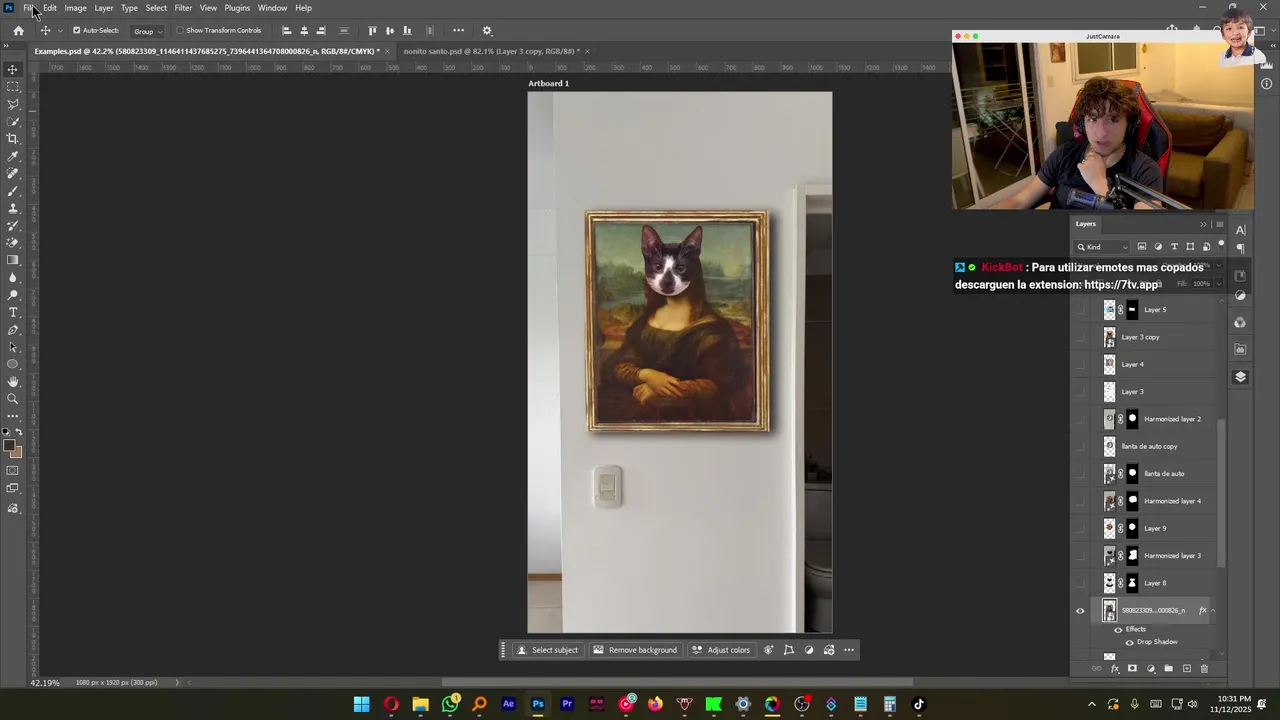
Task: Open Windows Start menu
Action: [361, 704]
